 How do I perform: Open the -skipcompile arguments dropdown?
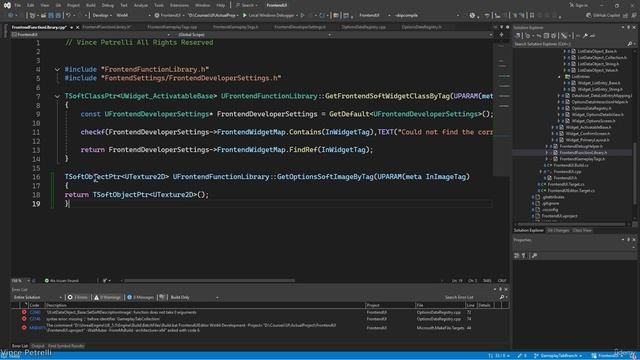click(x=426, y=16)
